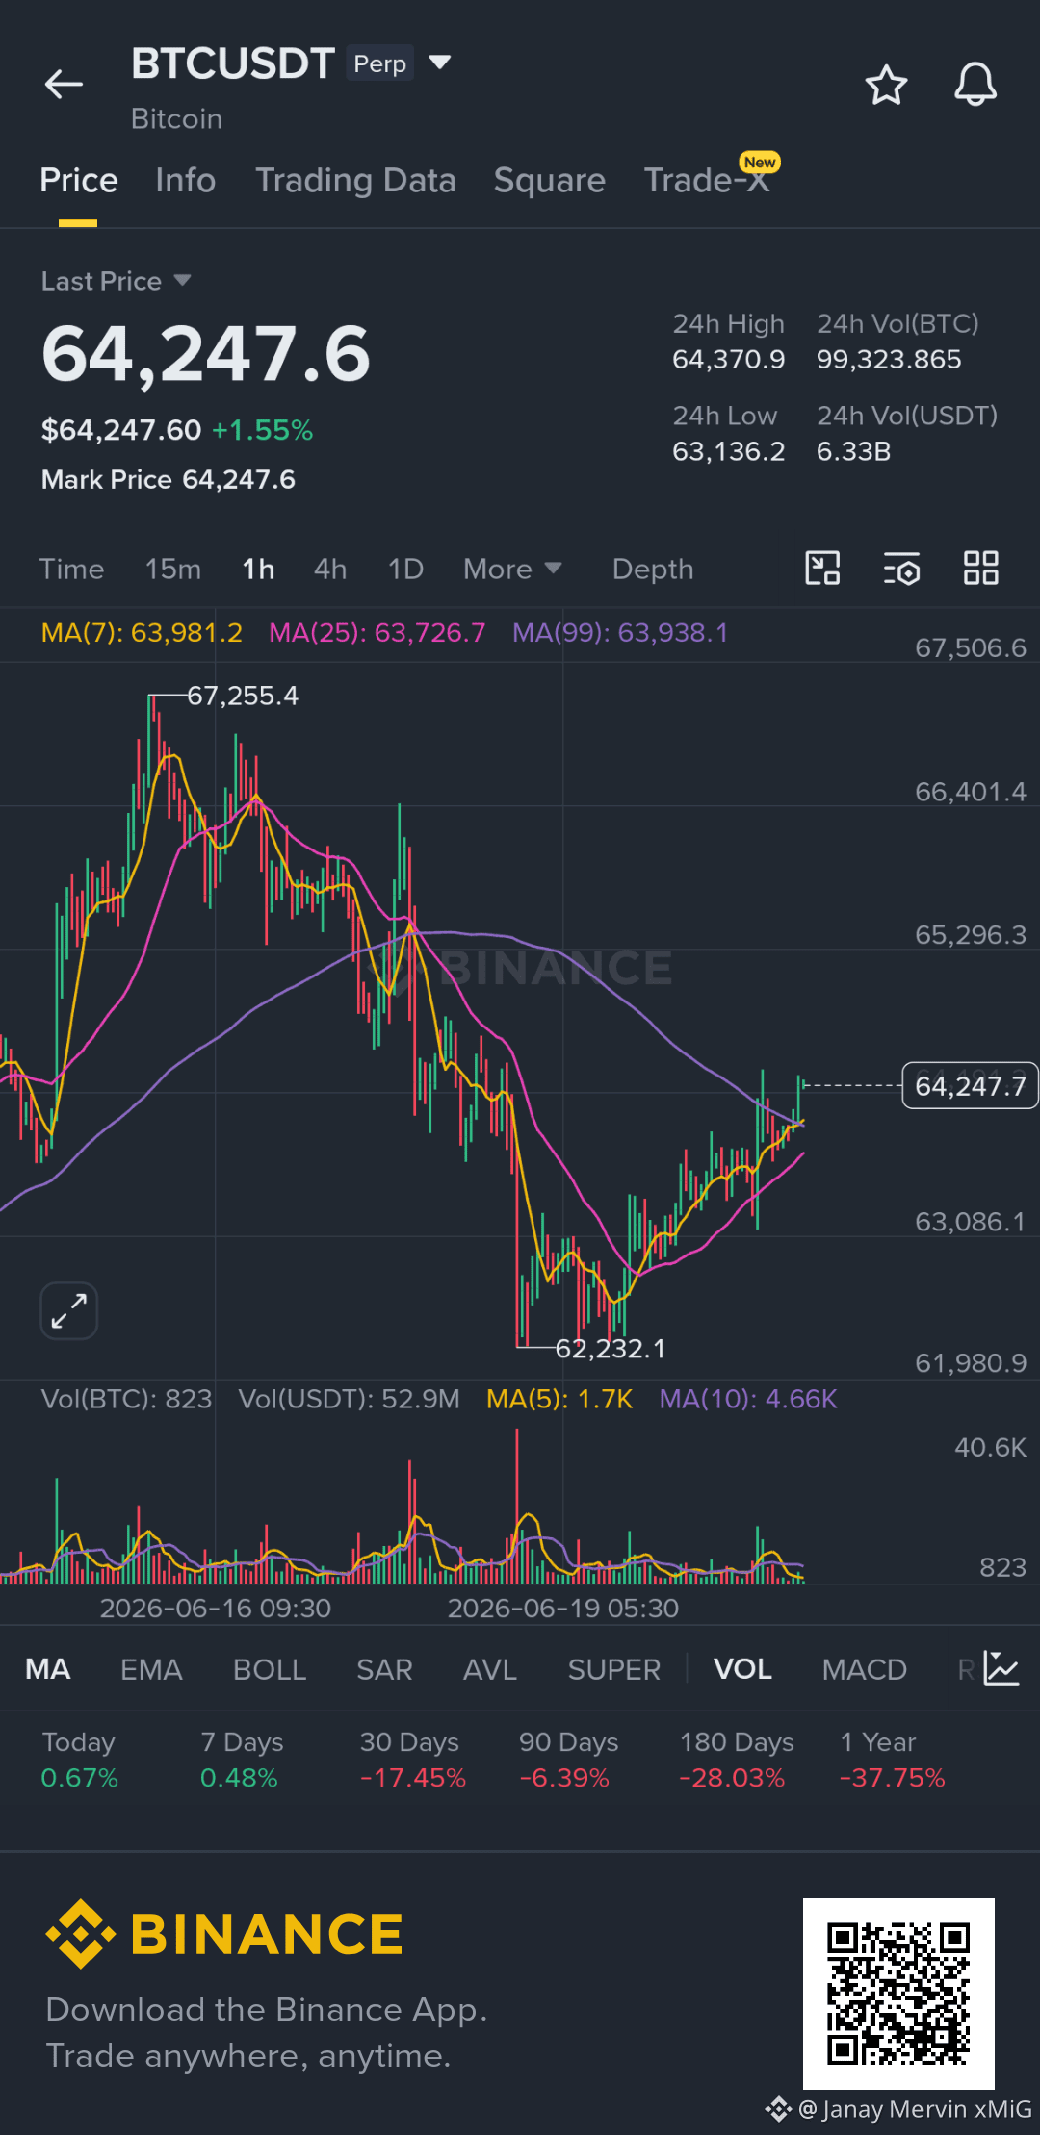Viewport: 1040px width, 2135px height.
Task: Tap the Binance diamond logo
Action: [81, 1933]
